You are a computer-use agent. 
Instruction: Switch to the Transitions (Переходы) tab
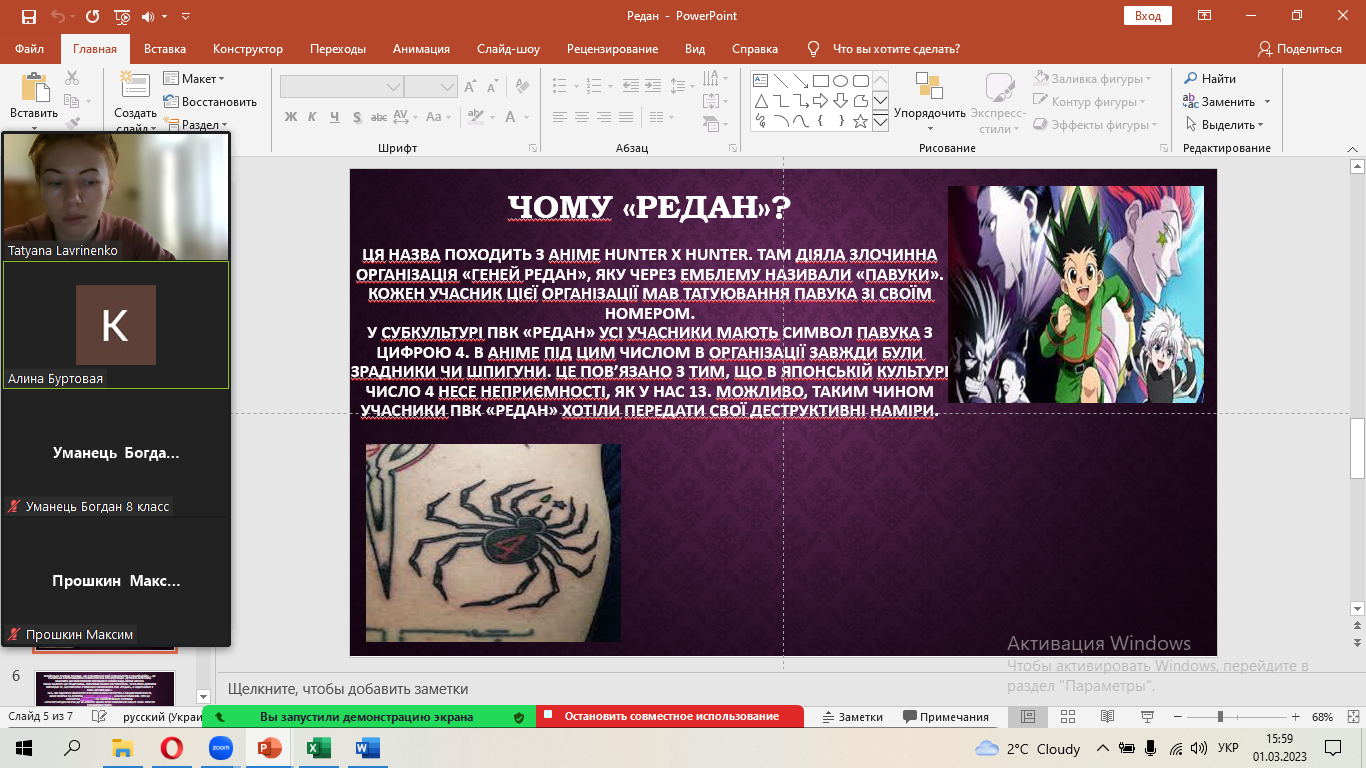click(x=338, y=48)
